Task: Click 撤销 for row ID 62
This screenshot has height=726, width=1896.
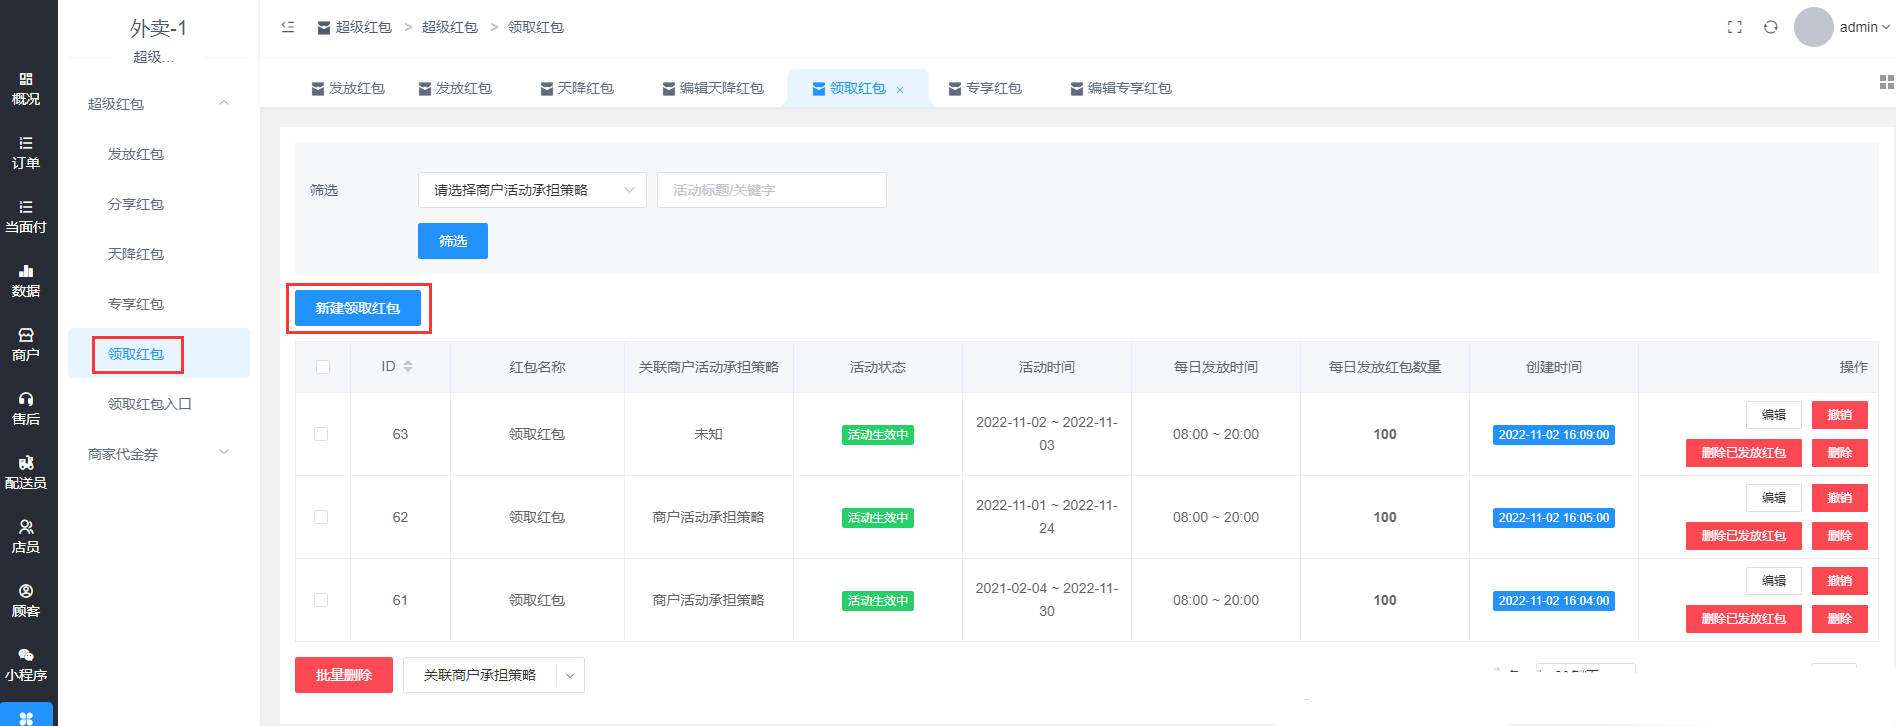Action: point(1840,498)
